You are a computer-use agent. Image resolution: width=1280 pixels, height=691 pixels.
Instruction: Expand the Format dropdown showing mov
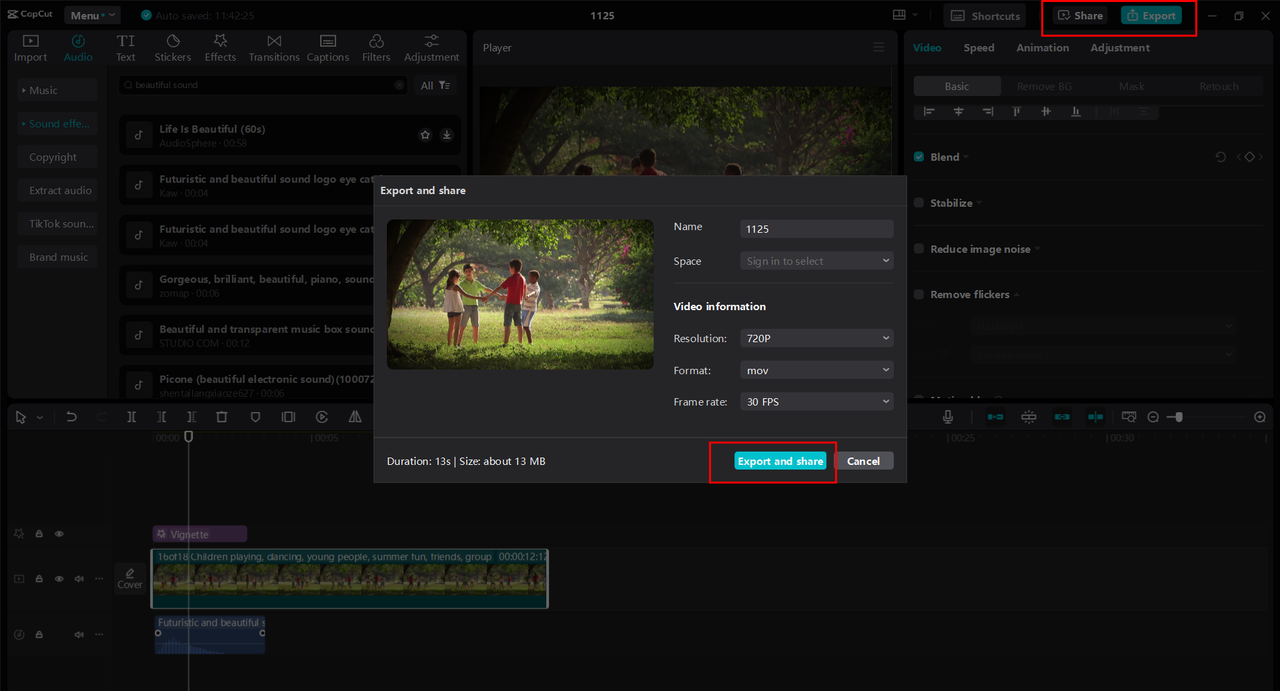816,370
